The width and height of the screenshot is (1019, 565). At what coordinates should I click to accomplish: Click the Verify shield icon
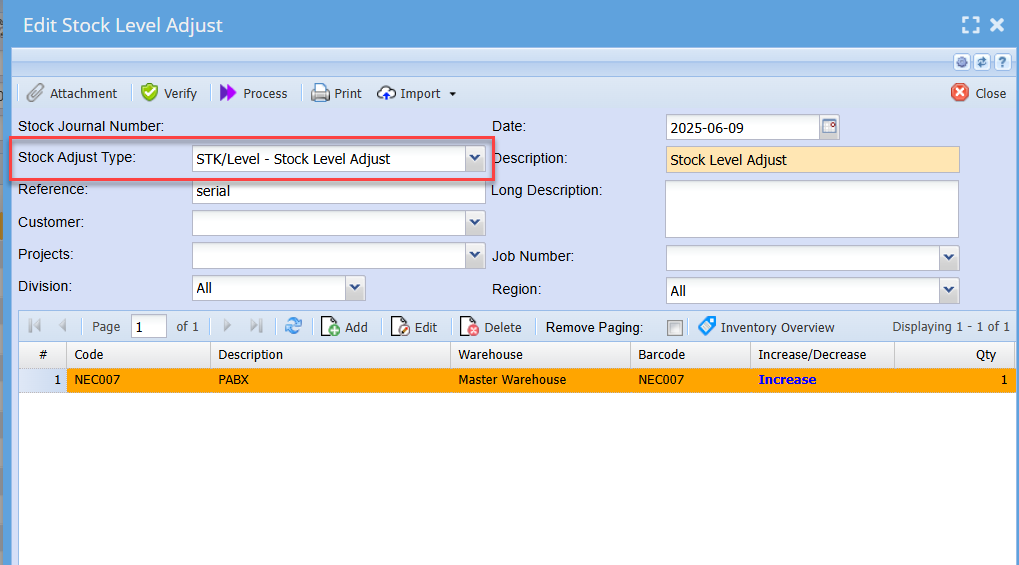(x=150, y=93)
